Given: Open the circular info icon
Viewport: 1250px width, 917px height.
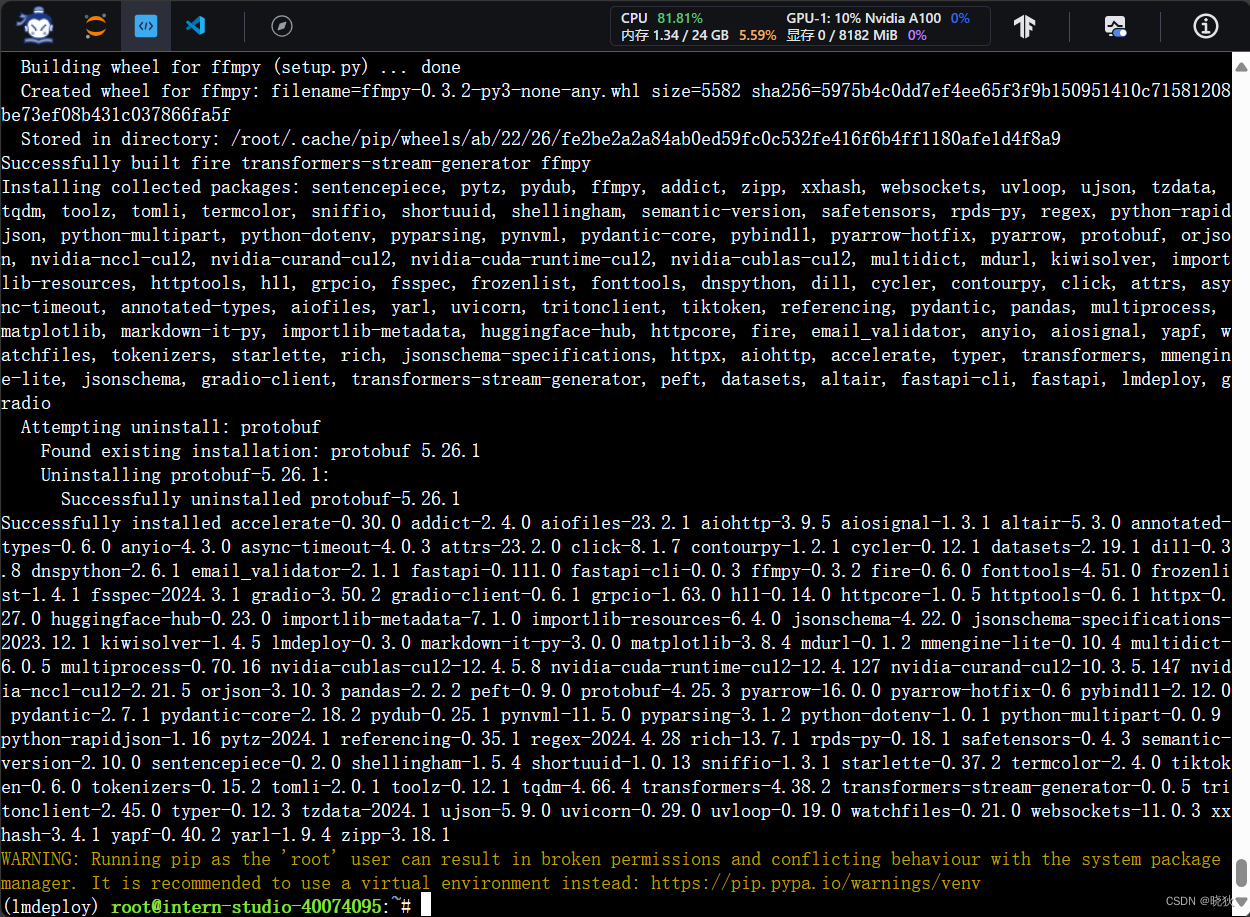Looking at the screenshot, I should 1205,26.
